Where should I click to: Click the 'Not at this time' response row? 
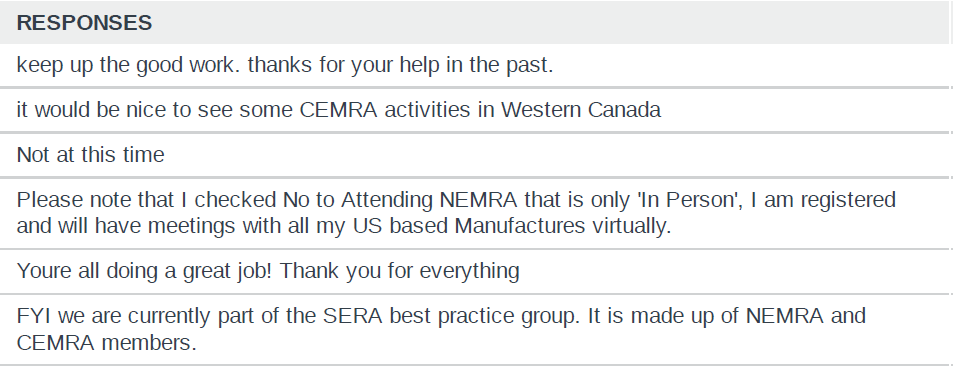click(474, 155)
